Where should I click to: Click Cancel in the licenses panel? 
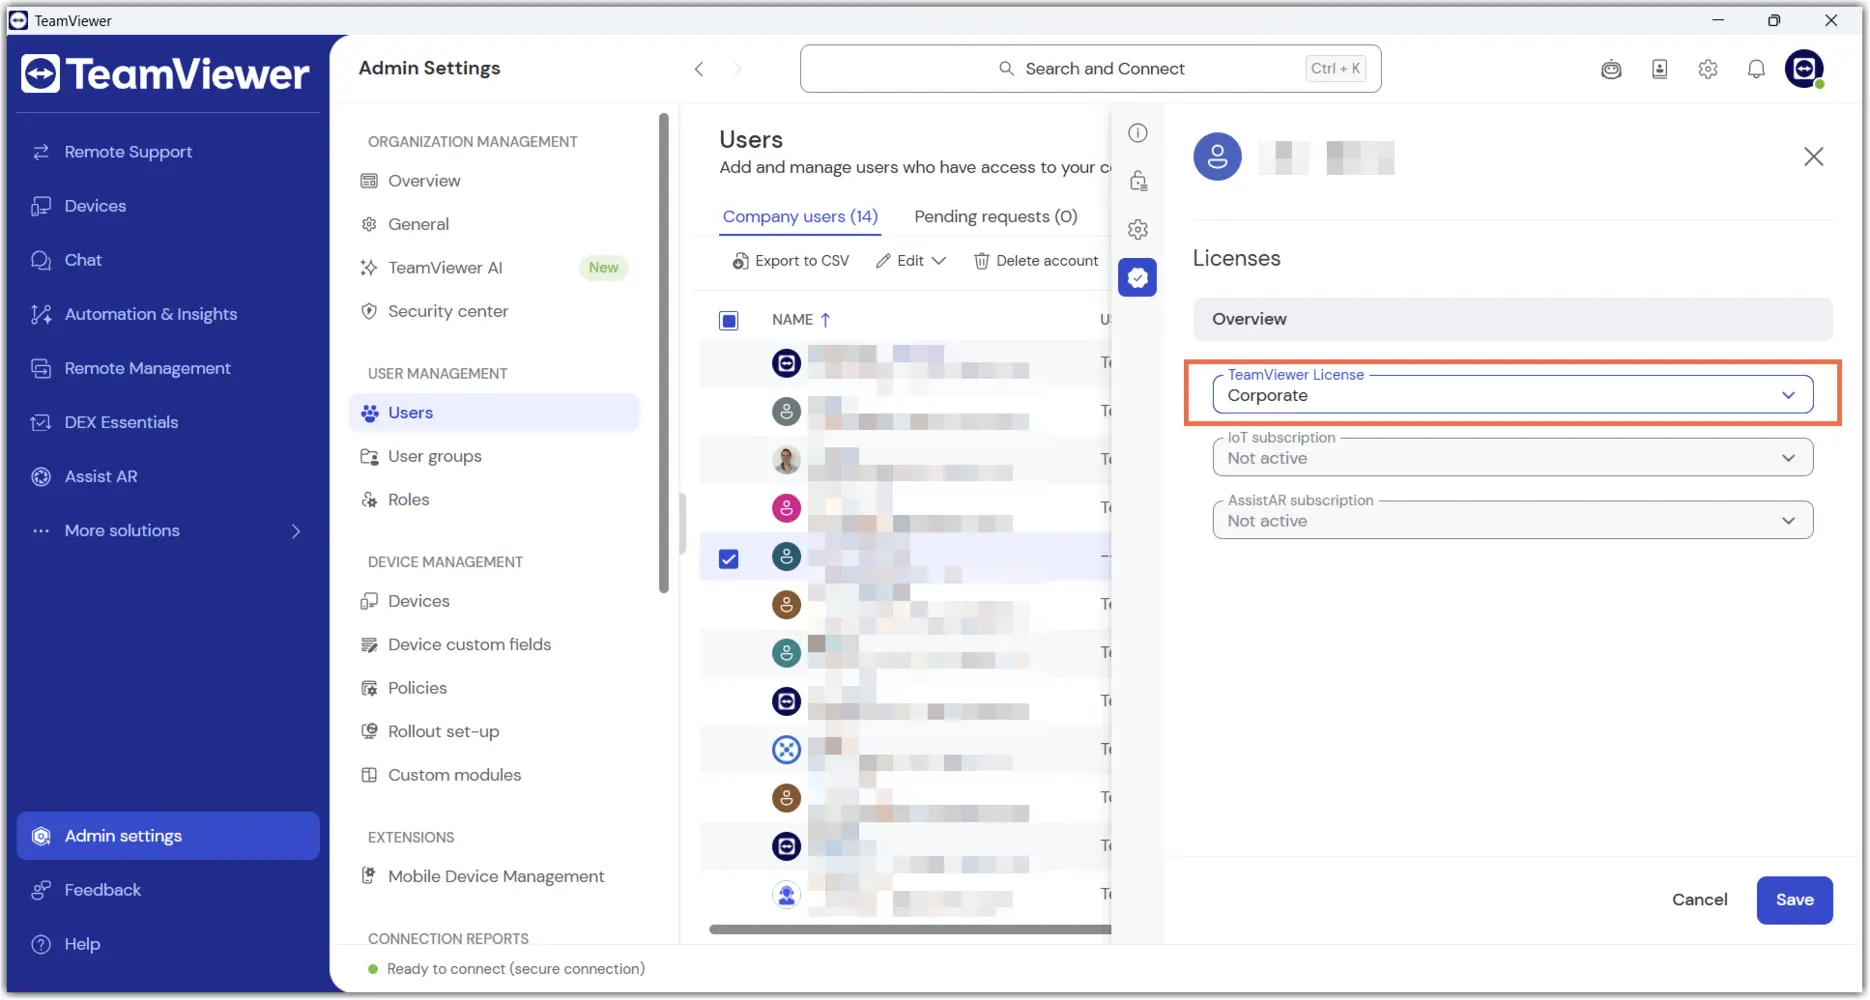pyautogui.click(x=1699, y=900)
